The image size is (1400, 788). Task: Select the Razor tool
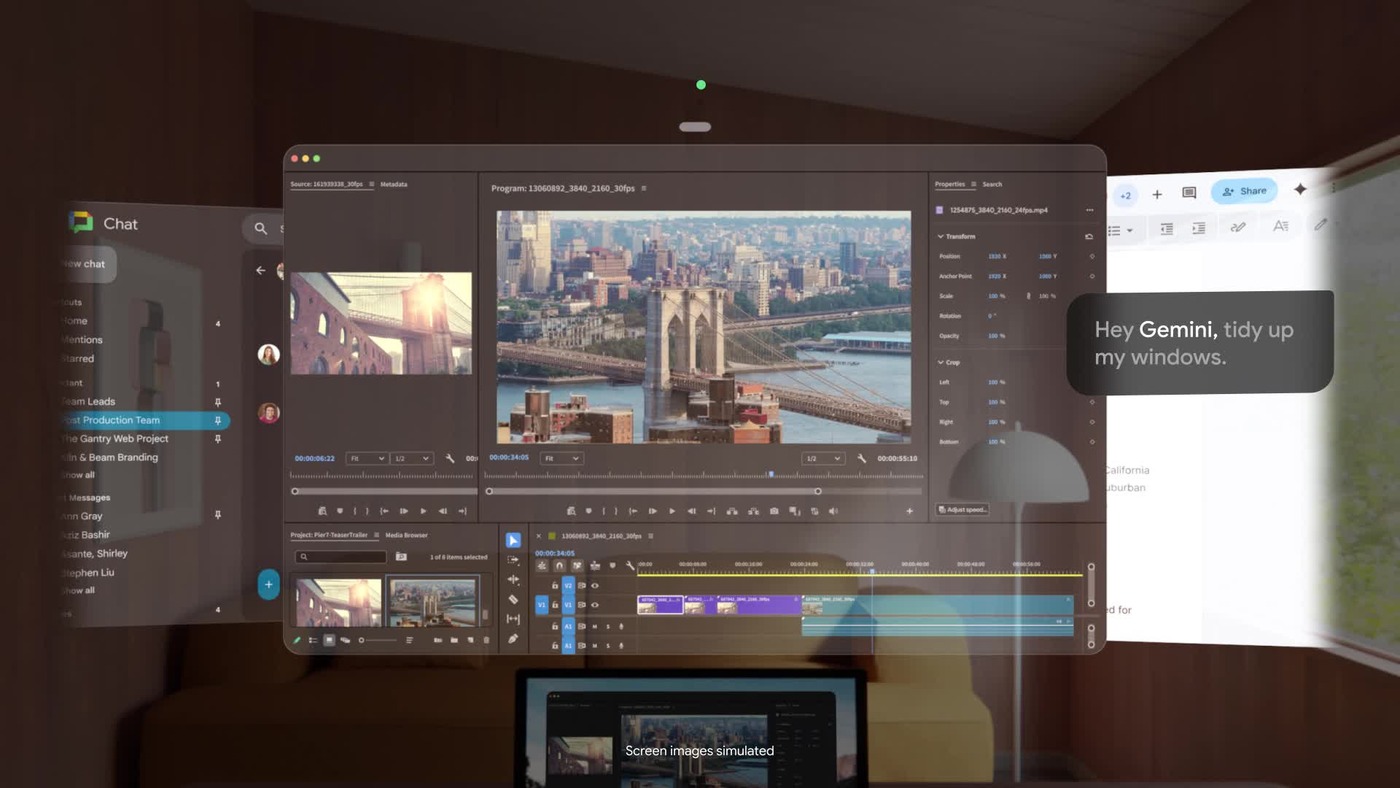[x=513, y=599]
